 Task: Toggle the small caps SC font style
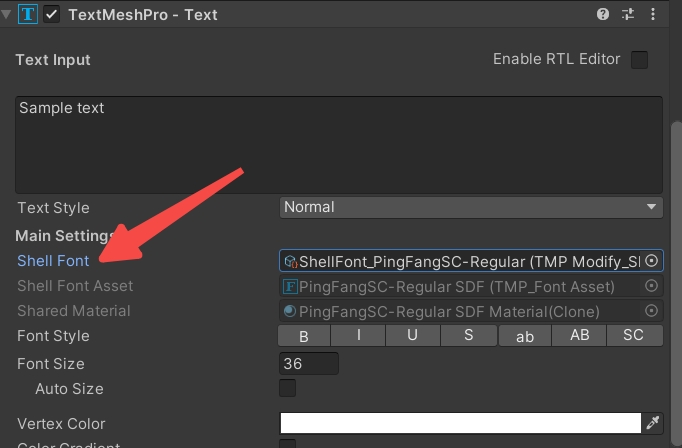633,336
